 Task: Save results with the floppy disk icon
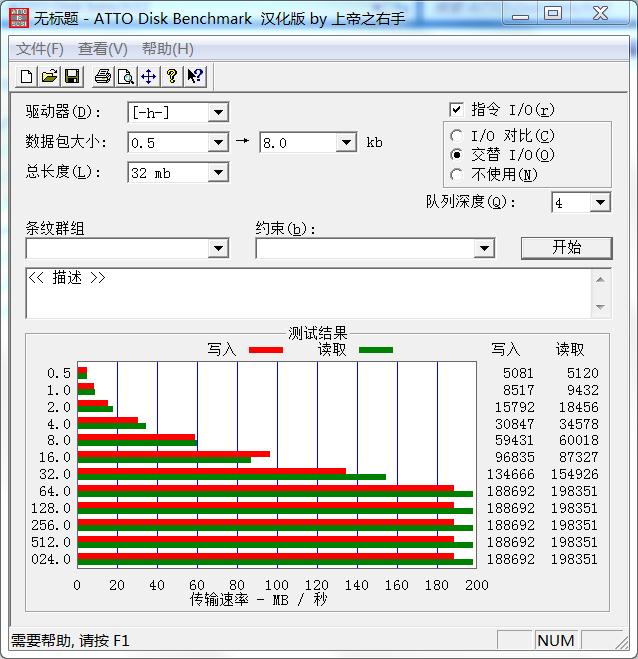pyautogui.click(x=72, y=76)
